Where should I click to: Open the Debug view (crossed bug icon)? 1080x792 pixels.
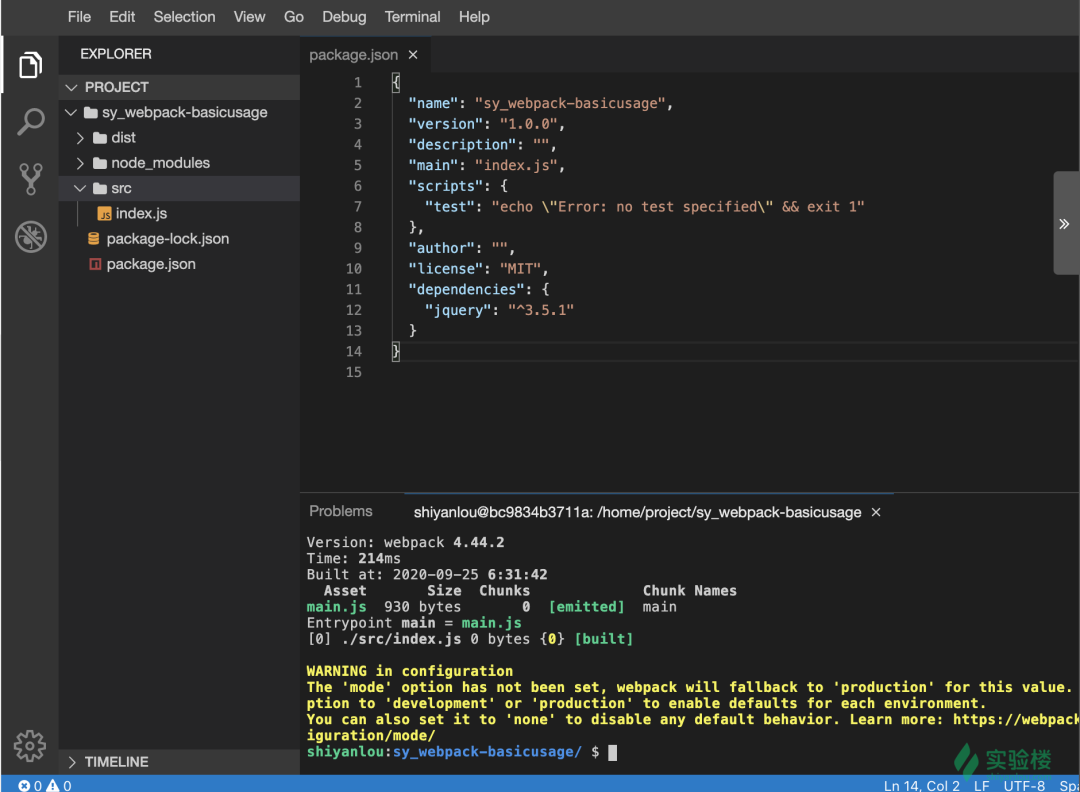click(x=30, y=236)
